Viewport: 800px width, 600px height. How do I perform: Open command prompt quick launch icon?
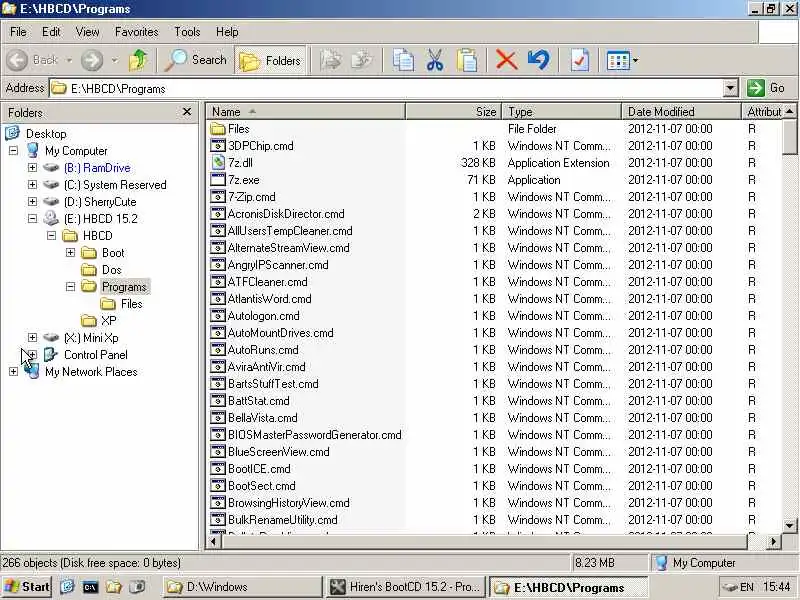[90, 587]
